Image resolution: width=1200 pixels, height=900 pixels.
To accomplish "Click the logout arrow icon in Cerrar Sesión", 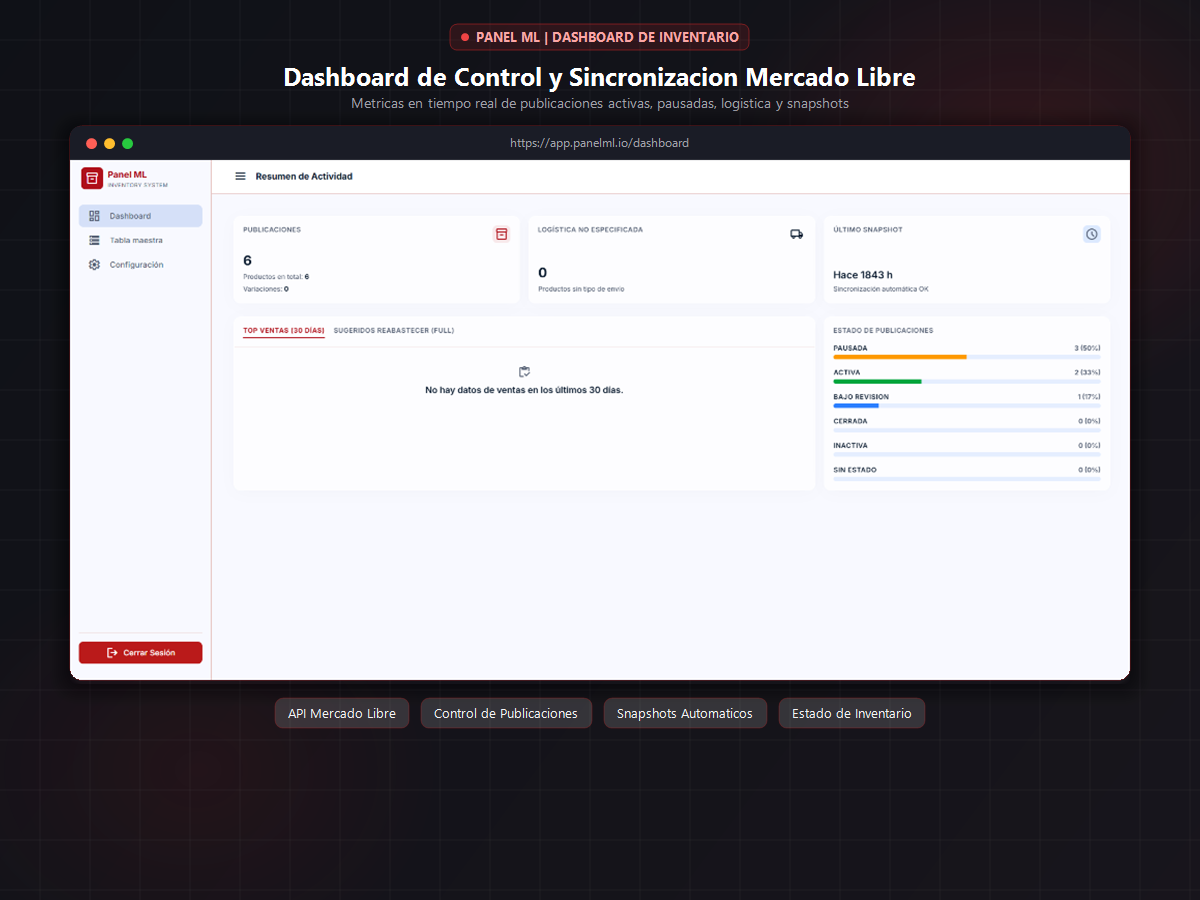I will point(112,653).
